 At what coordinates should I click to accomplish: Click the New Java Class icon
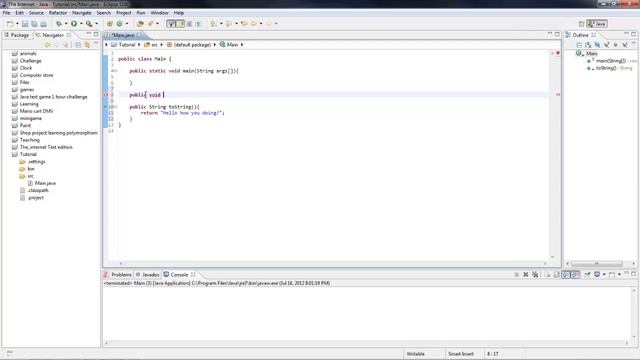(x=119, y=24)
